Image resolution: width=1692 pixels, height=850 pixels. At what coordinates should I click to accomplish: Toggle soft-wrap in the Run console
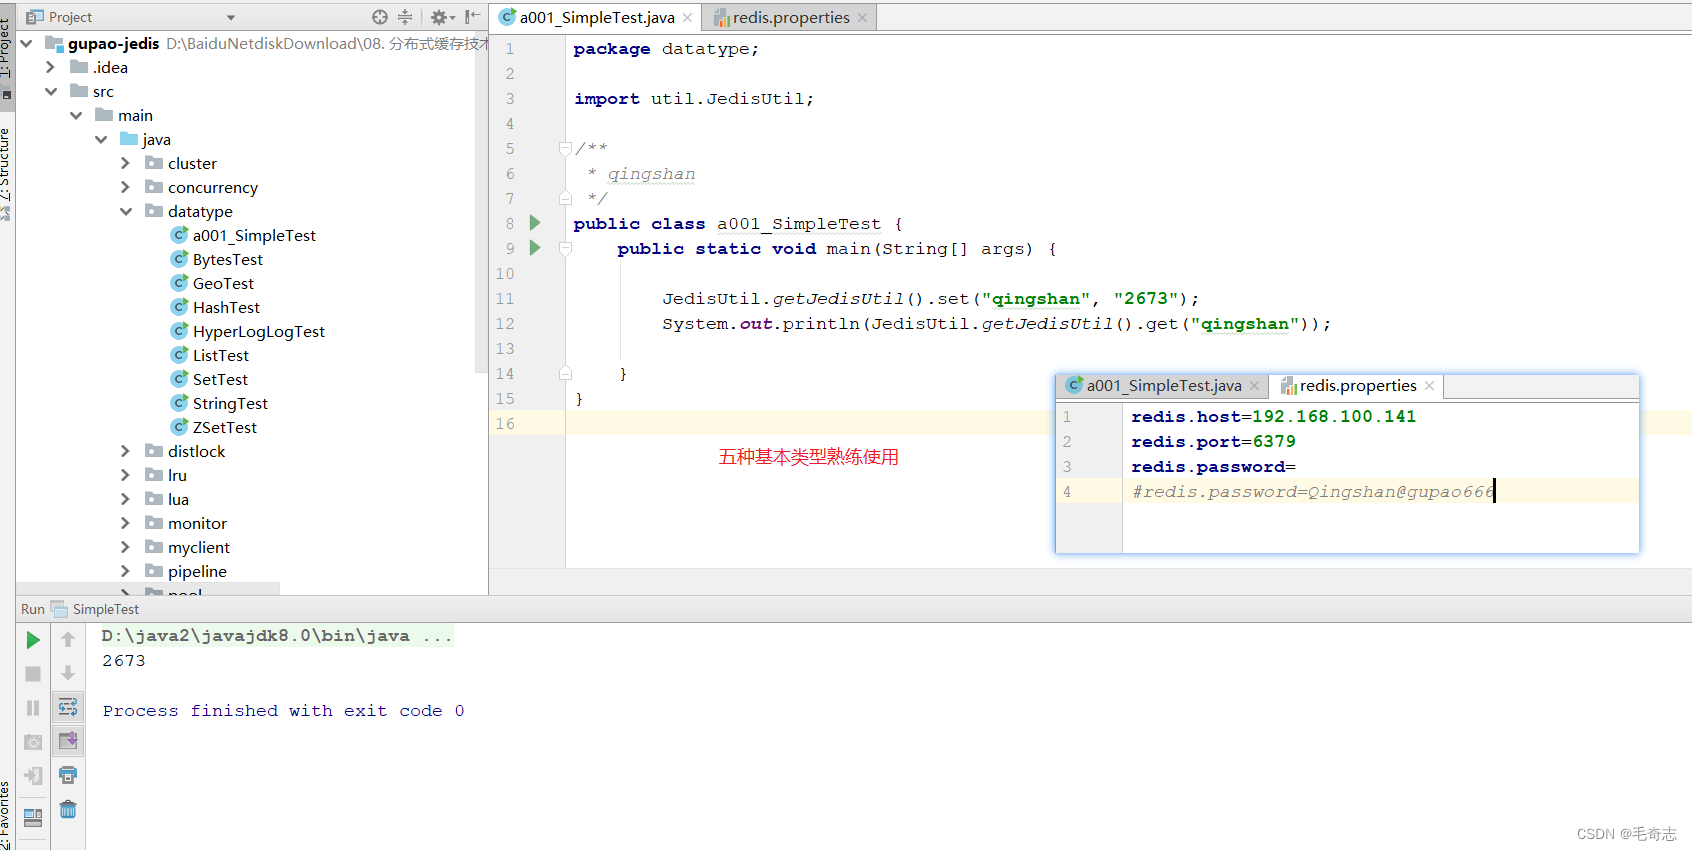coord(68,707)
